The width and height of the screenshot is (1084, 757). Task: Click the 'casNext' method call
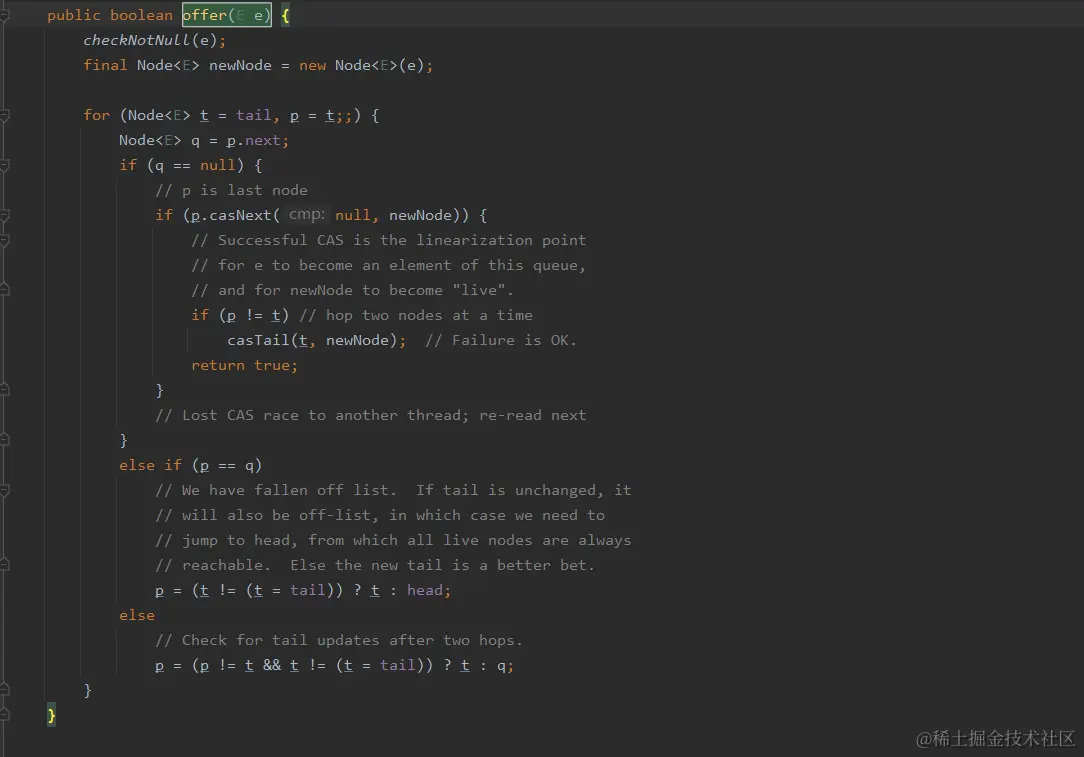click(241, 215)
